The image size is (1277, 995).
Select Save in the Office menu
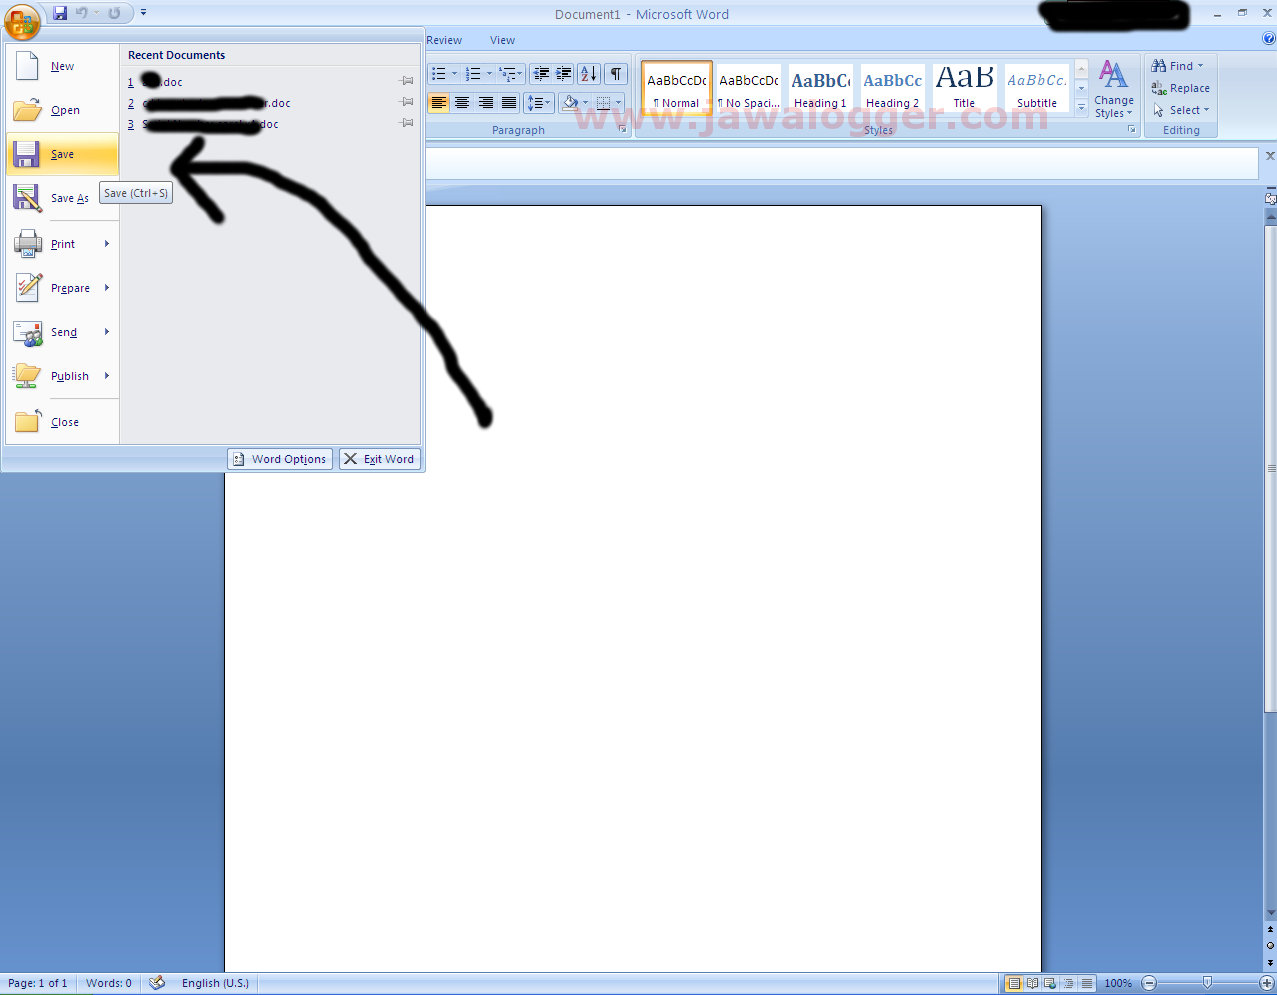click(x=63, y=154)
